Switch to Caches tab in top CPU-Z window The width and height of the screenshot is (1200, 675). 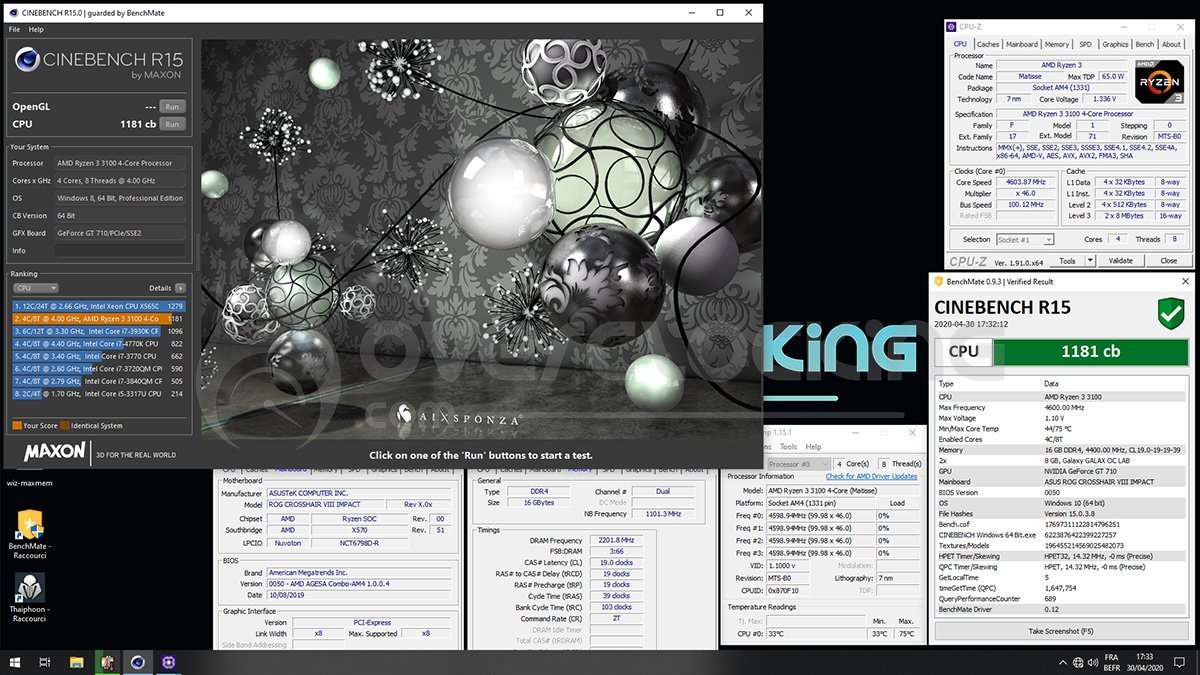point(988,44)
